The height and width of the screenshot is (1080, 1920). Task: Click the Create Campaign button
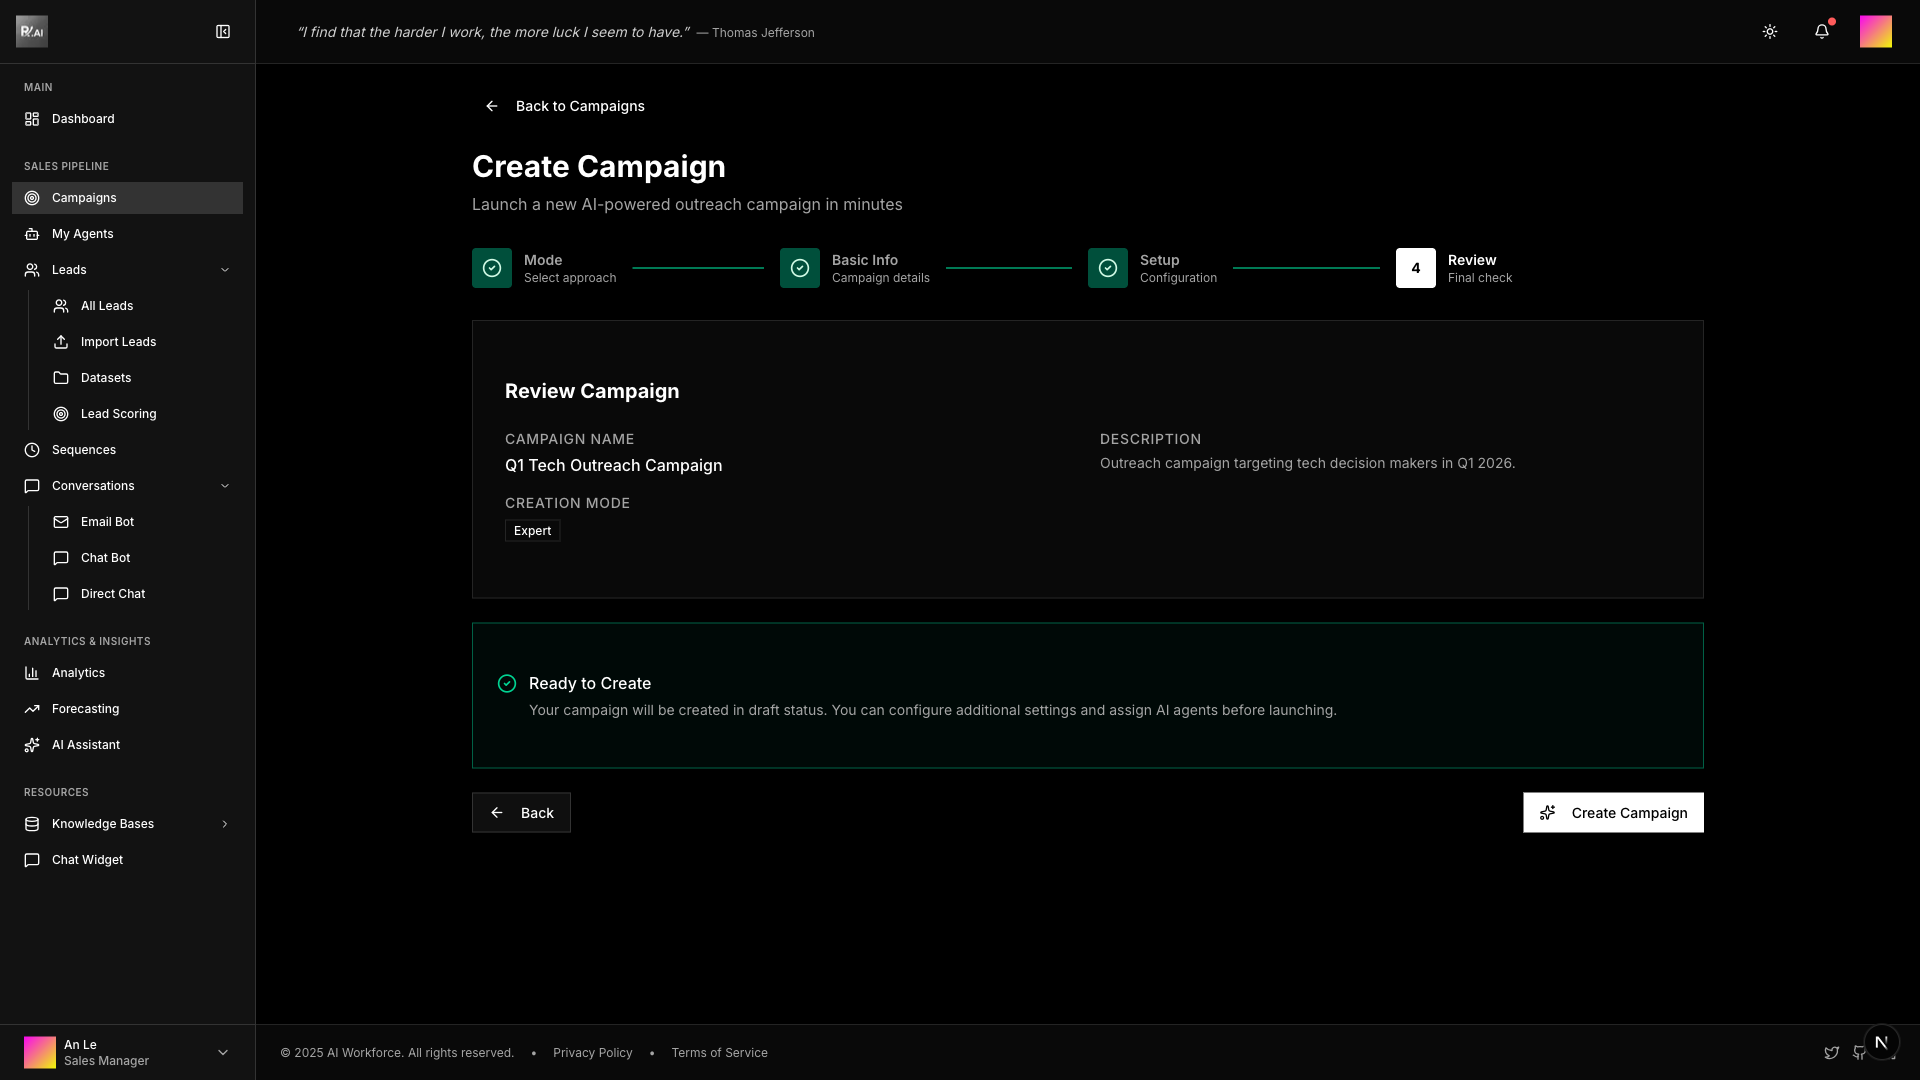coord(1613,813)
